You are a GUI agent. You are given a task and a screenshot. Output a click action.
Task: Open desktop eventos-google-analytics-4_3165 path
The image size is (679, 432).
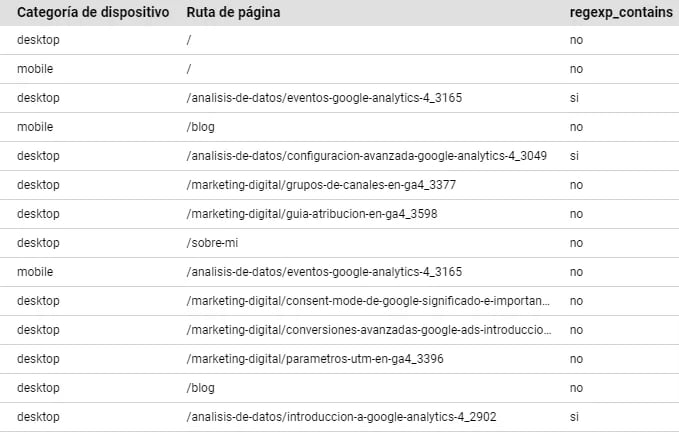[x=324, y=98]
